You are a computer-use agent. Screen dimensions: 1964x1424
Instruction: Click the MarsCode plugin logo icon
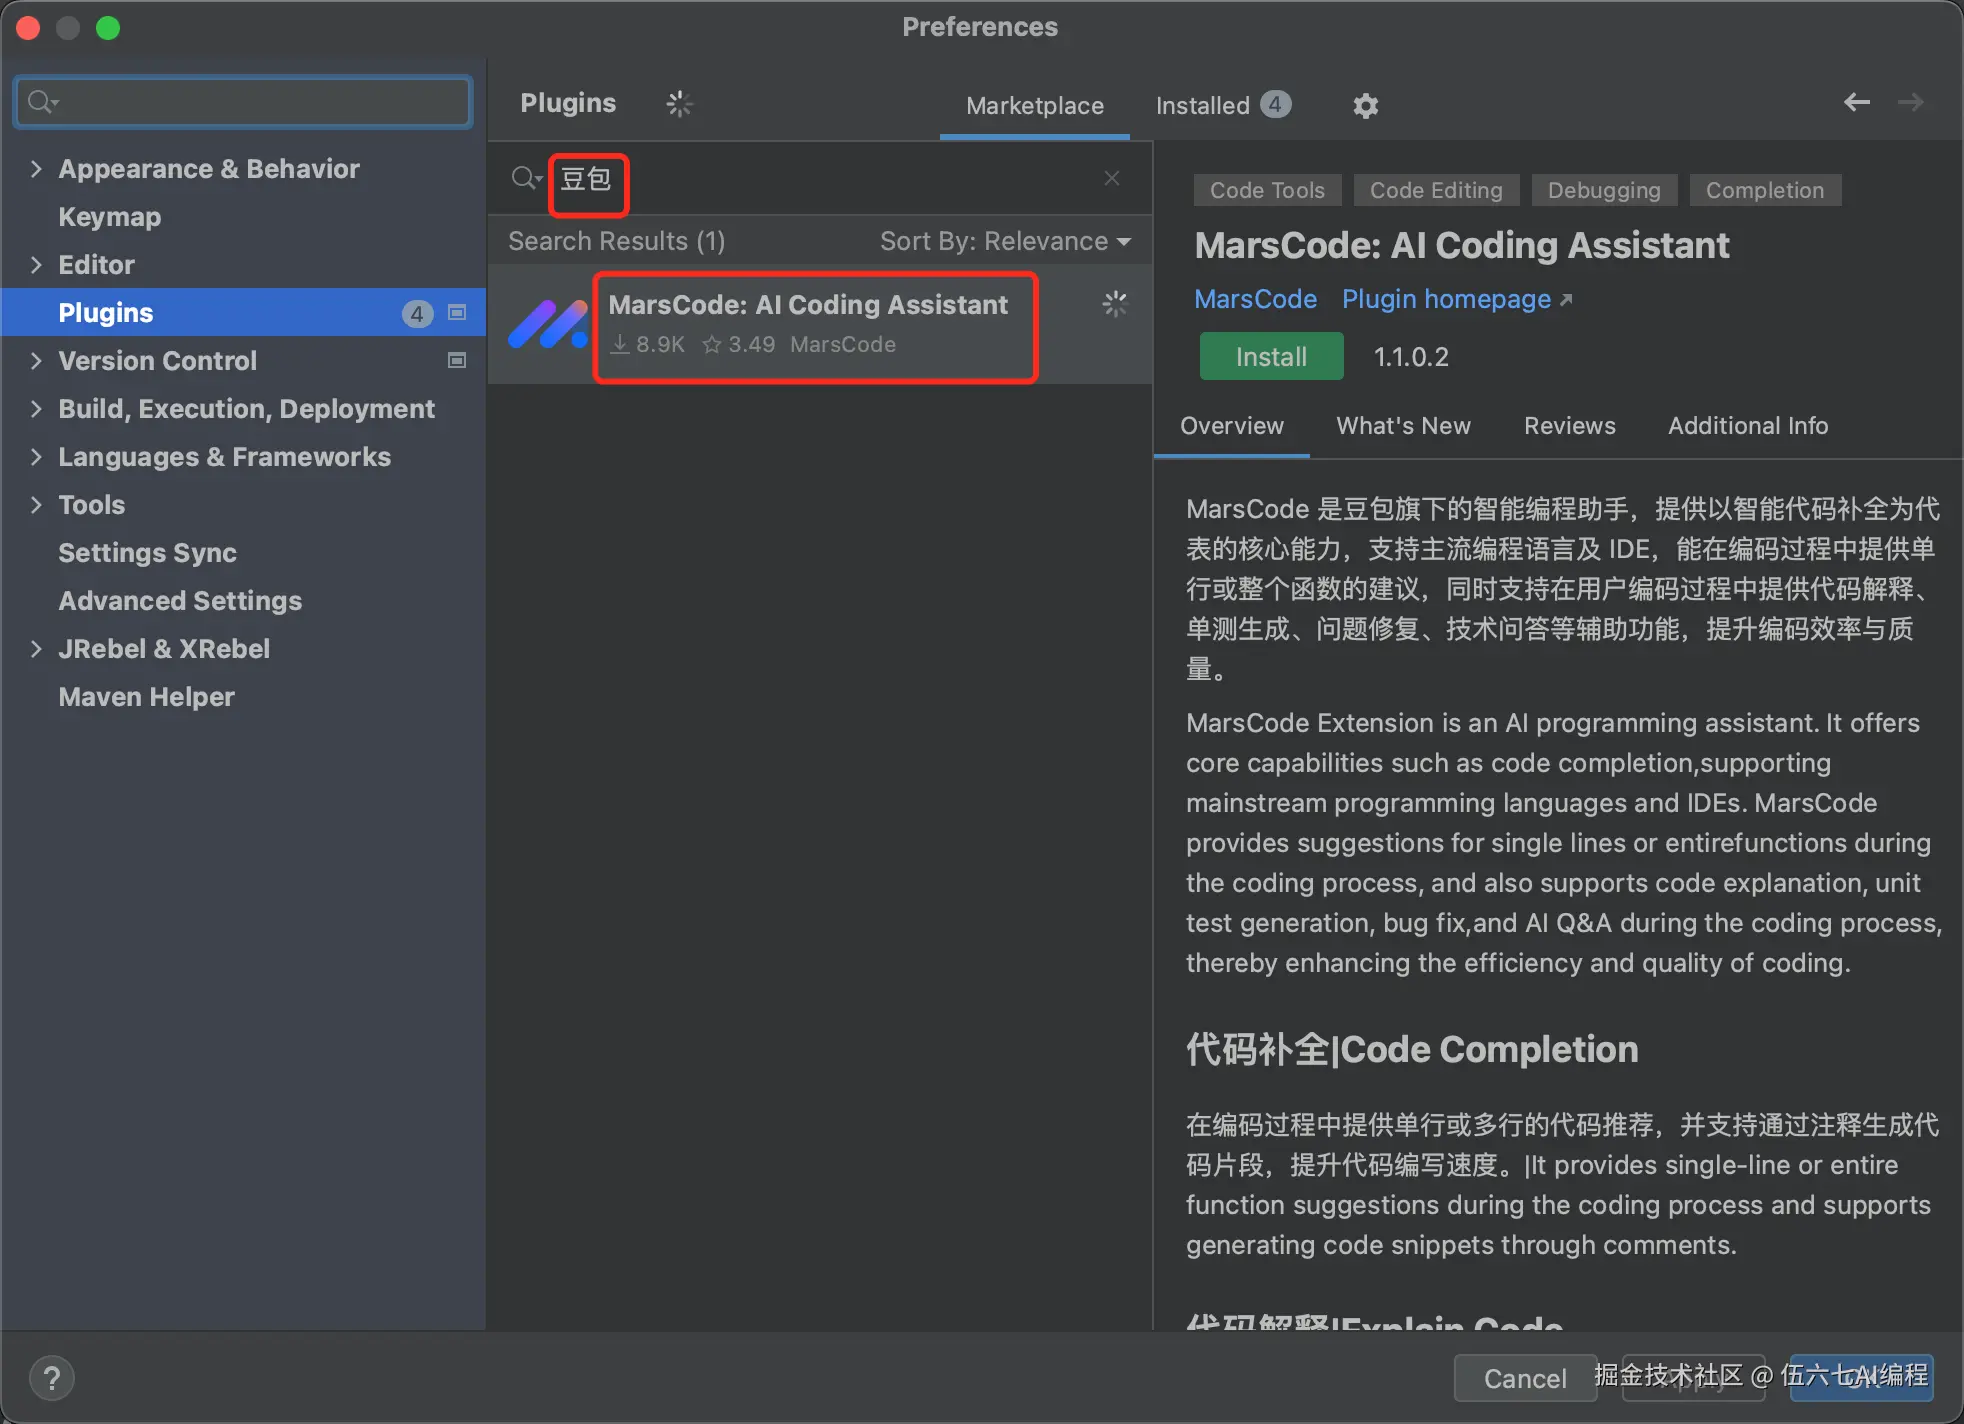[547, 325]
